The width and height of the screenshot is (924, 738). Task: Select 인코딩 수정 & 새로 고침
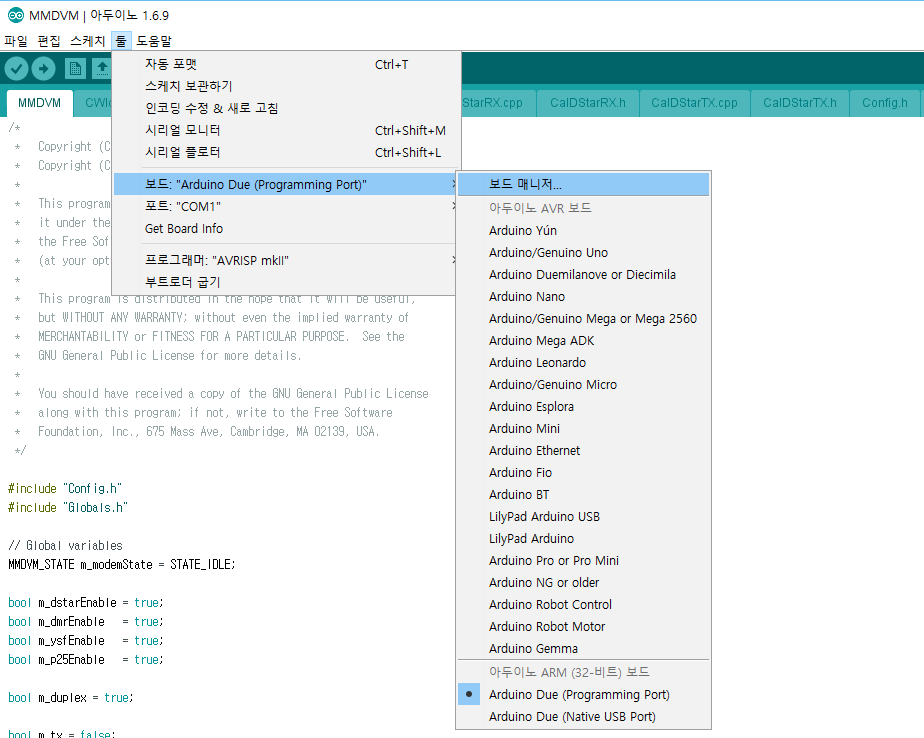285,108
